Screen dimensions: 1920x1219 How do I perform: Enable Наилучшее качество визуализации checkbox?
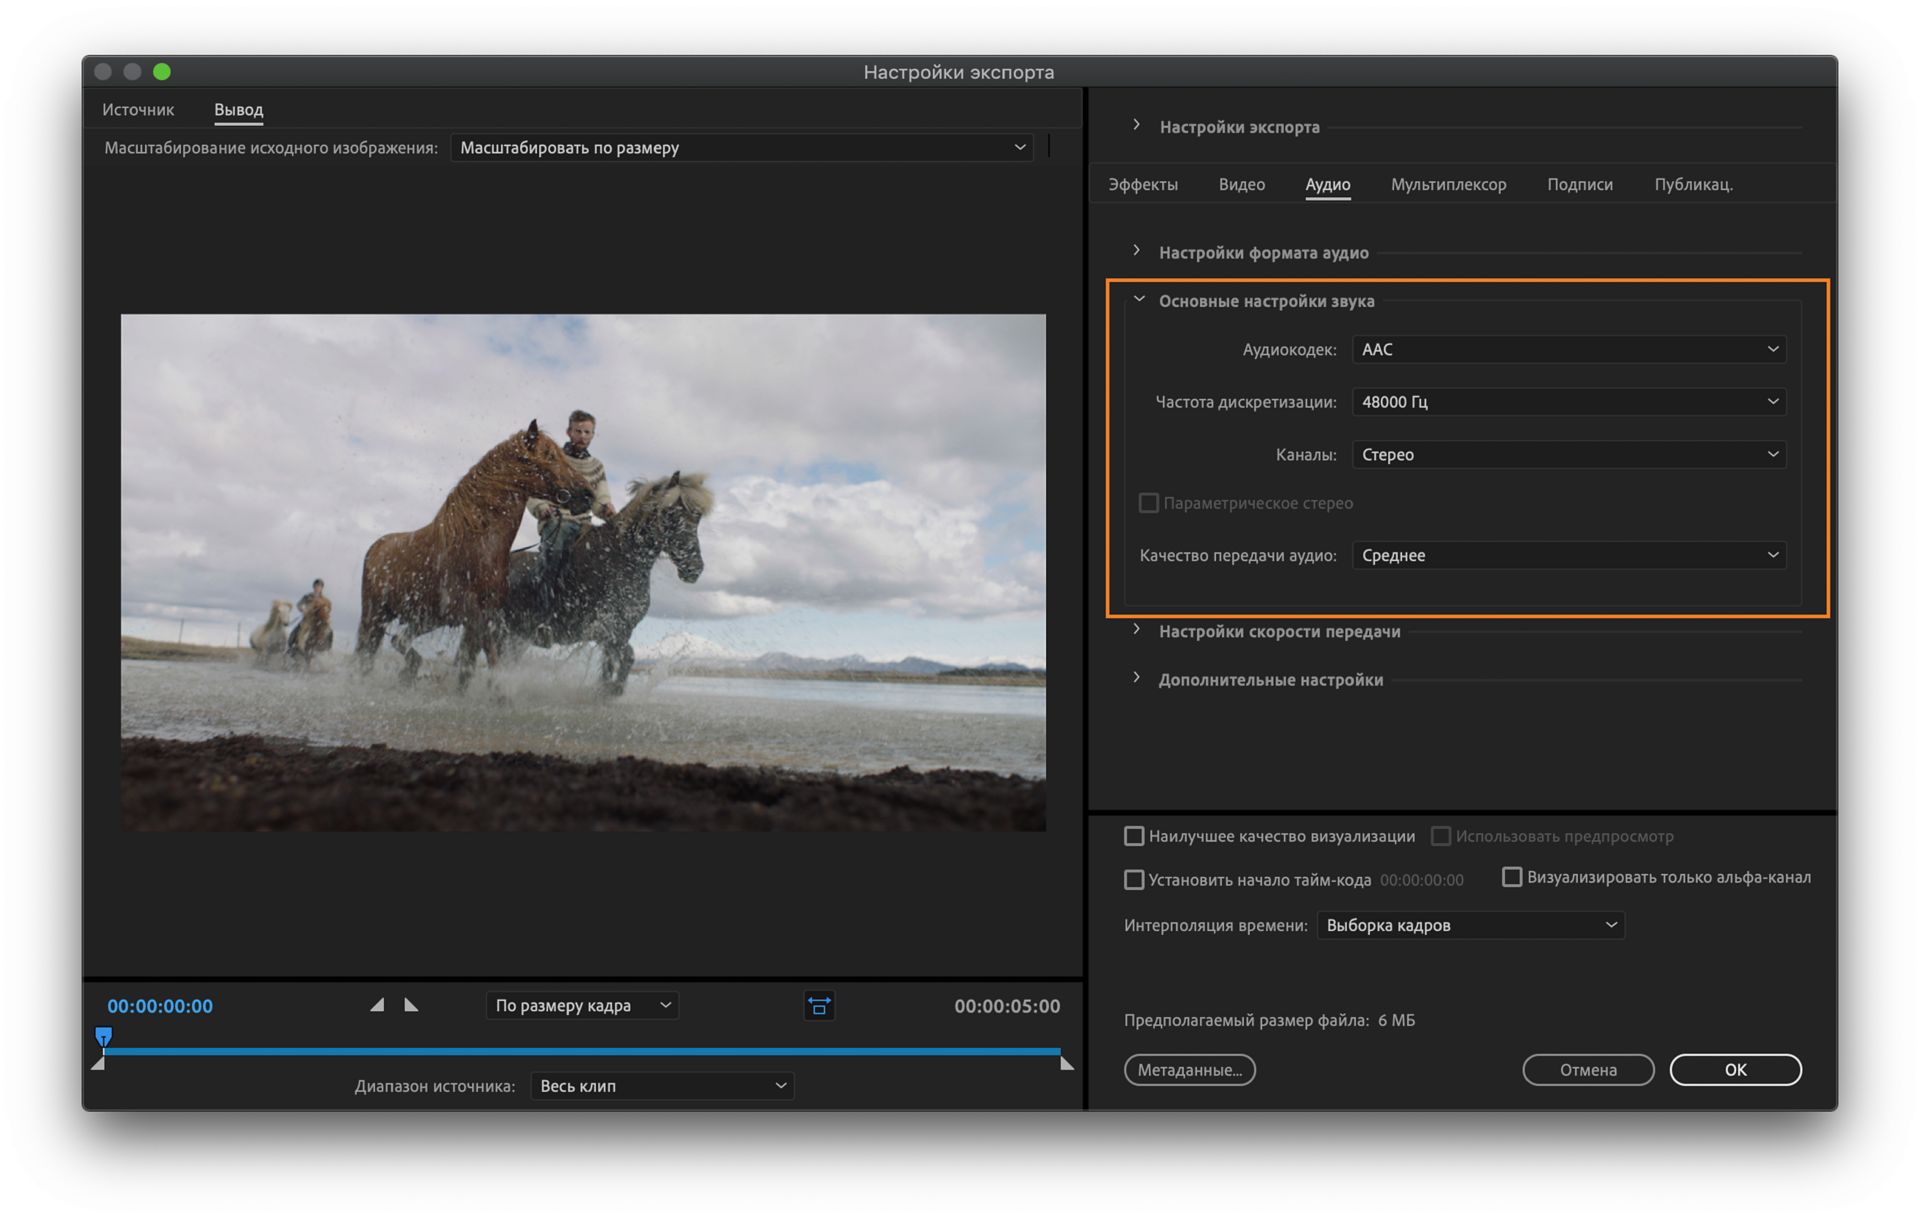pyautogui.click(x=1134, y=836)
